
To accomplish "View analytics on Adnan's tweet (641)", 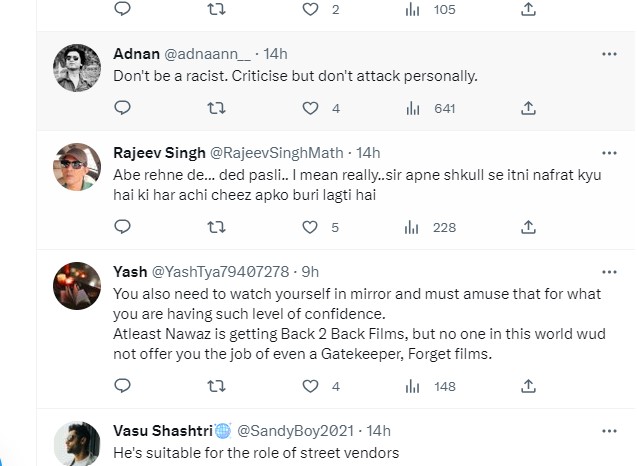I will click(412, 108).
